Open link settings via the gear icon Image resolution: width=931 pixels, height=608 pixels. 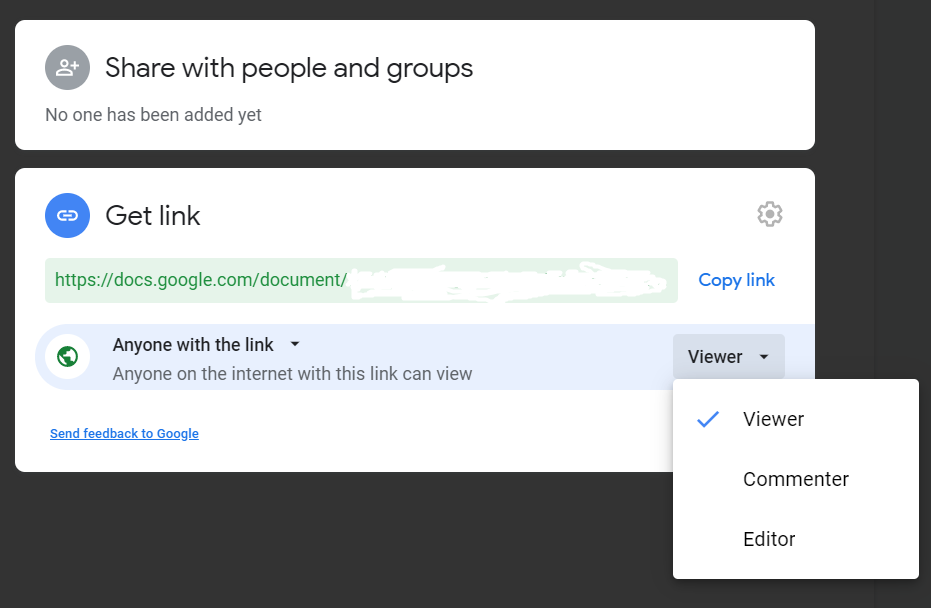pos(769,214)
